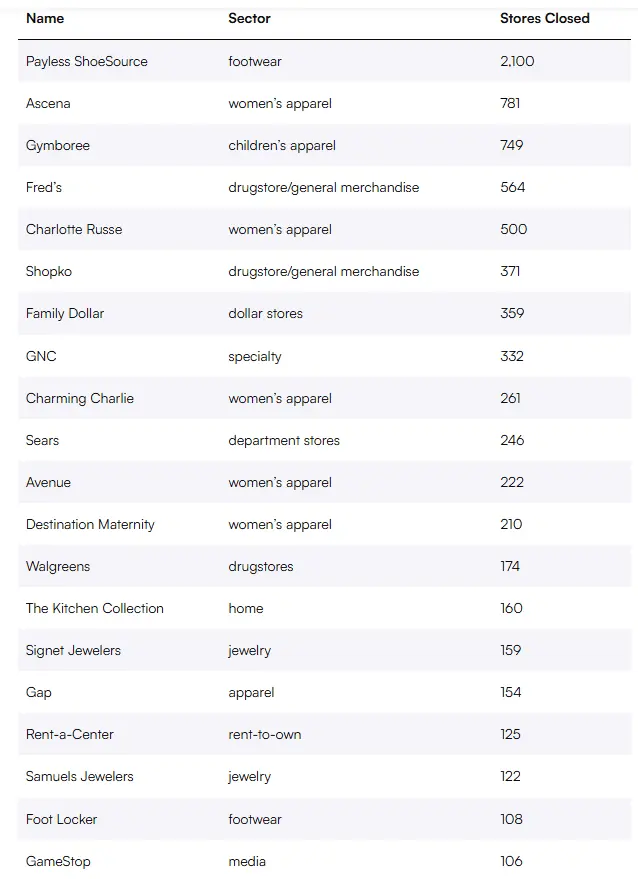Click the Name column header
Image resolution: width=638 pixels, height=879 pixels.
pyautogui.click(x=45, y=18)
